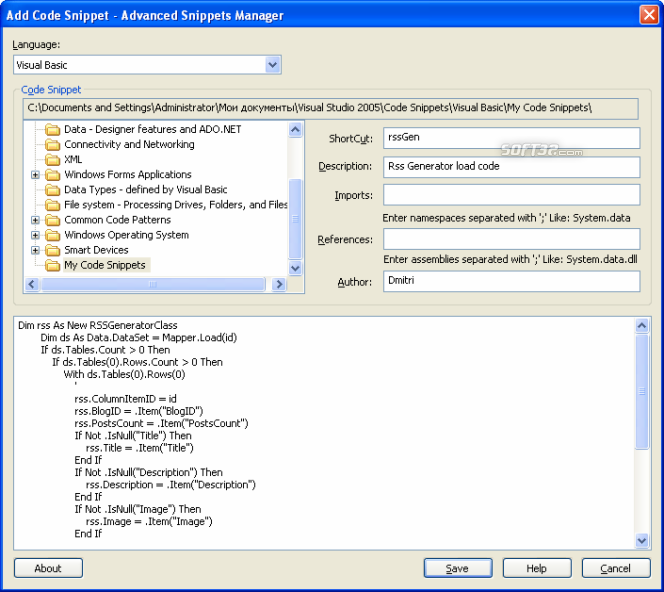Click the Smart Devices folder icon
664x592 pixels.
click(x=53, y=250)
